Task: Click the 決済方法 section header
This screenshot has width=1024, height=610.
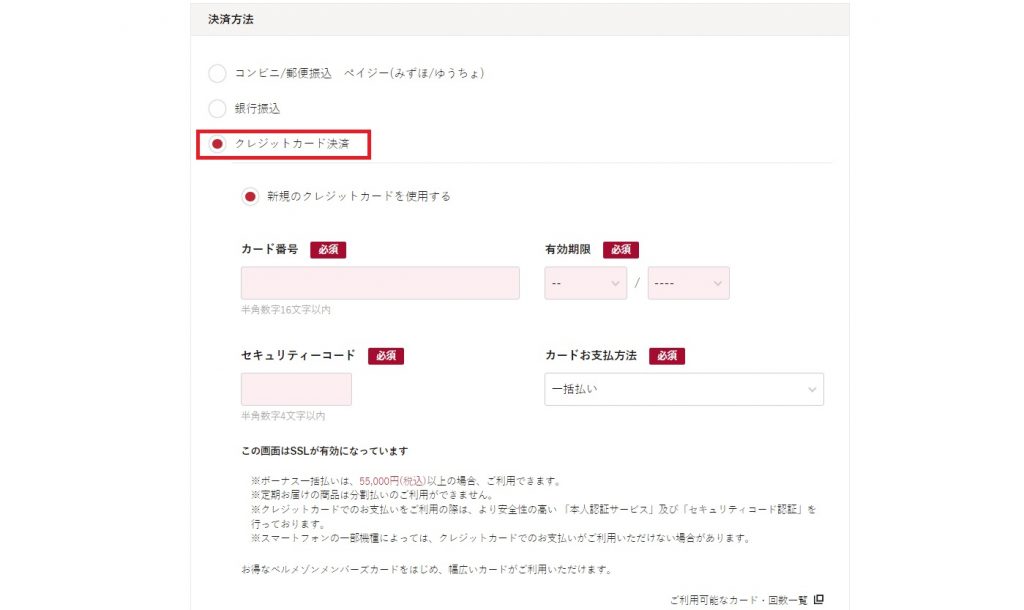Action: 230,19
